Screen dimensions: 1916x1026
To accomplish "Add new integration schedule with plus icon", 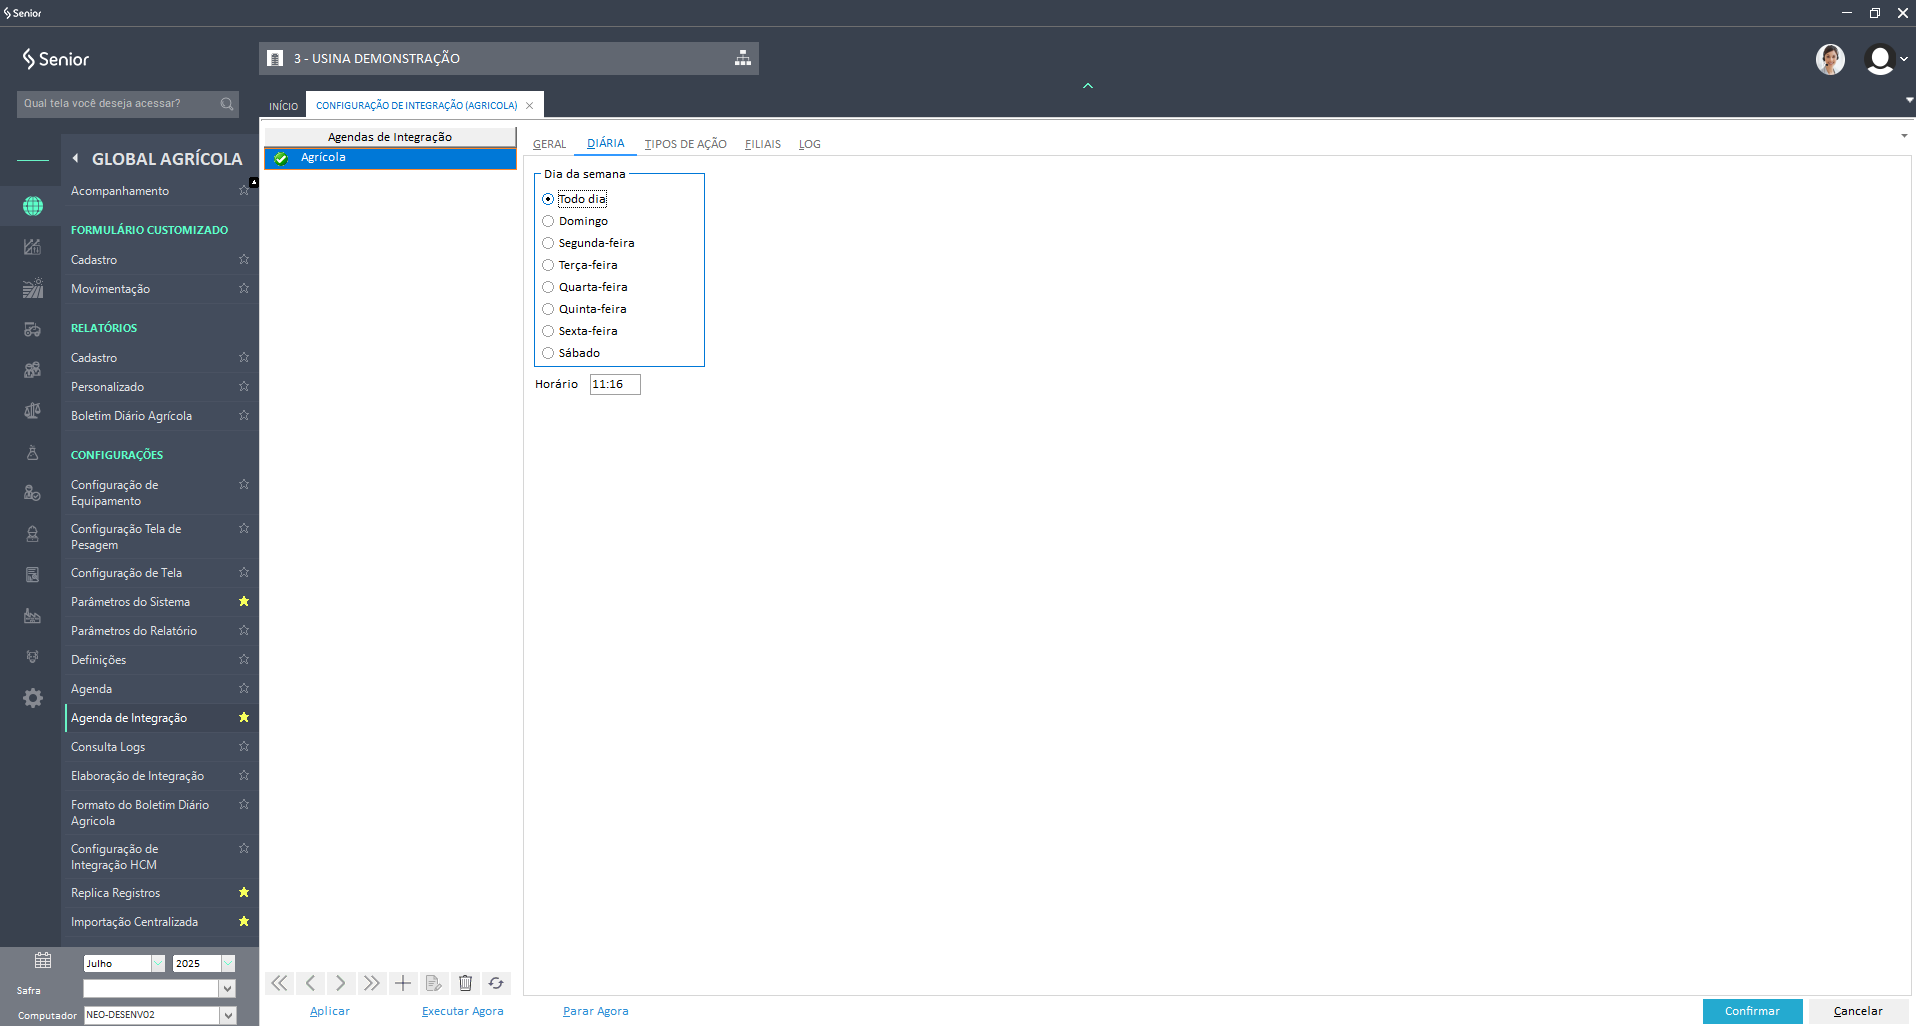I will [x=403, y=983].
